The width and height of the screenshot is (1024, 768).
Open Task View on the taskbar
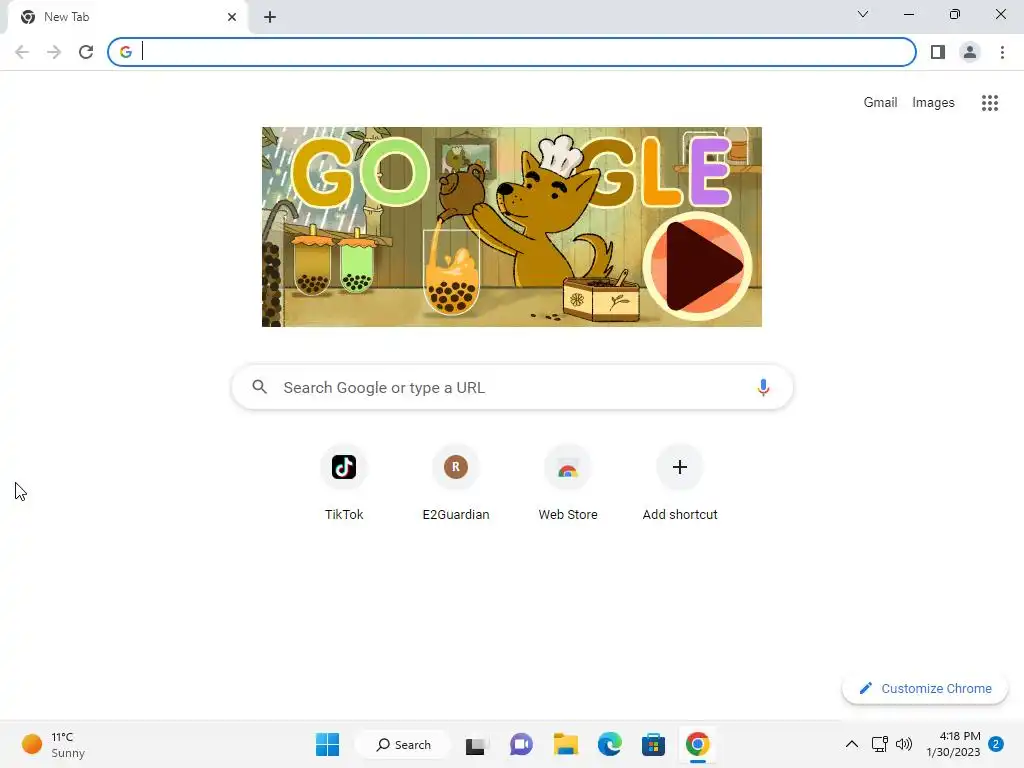(476, 744)
